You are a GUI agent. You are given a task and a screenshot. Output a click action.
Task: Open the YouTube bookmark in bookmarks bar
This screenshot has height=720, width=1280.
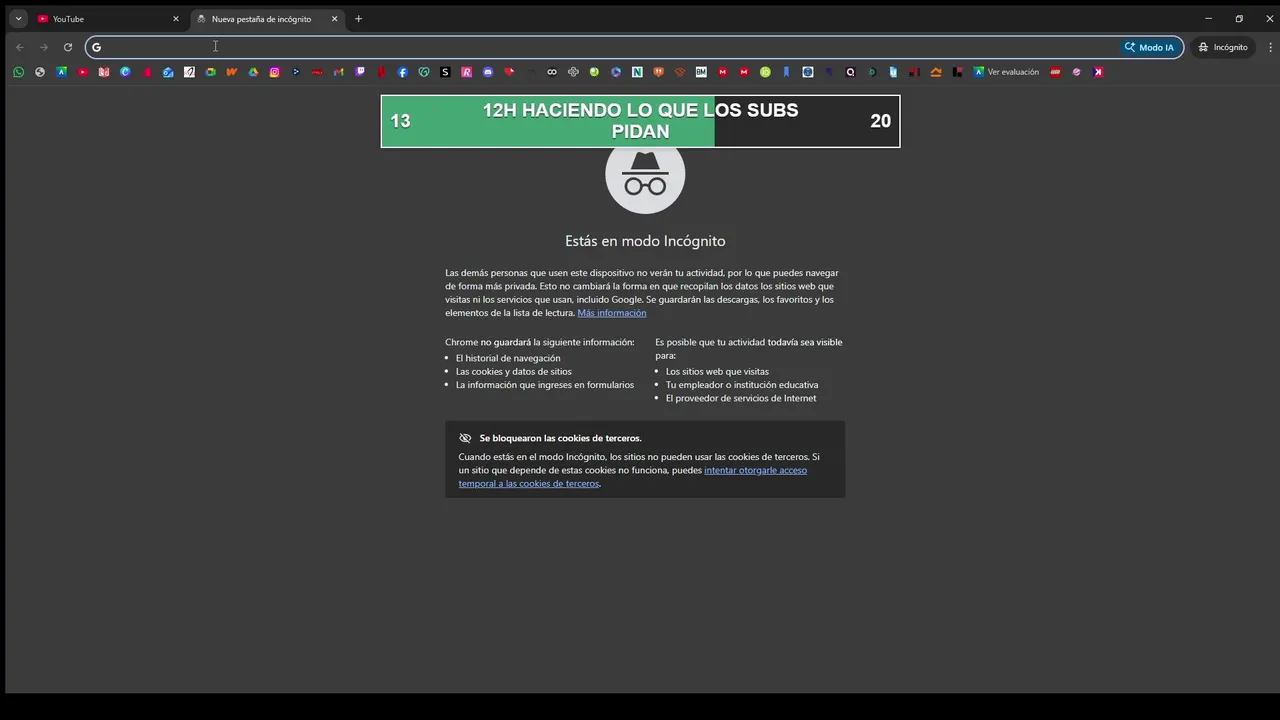coord(83,72)
